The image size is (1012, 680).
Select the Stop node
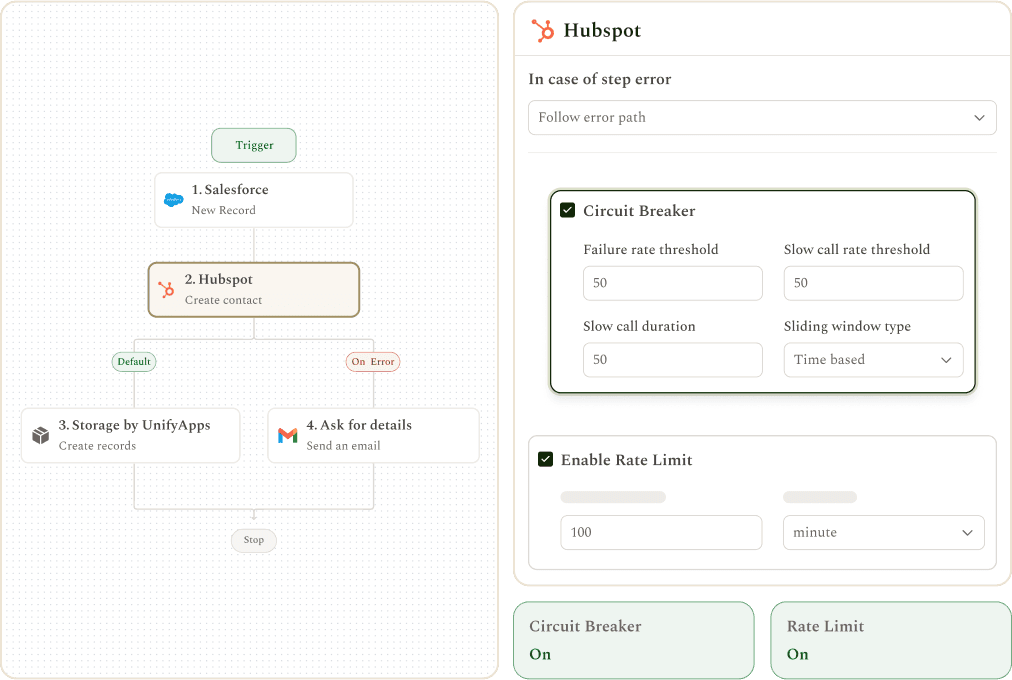click(x=254, y=540)
